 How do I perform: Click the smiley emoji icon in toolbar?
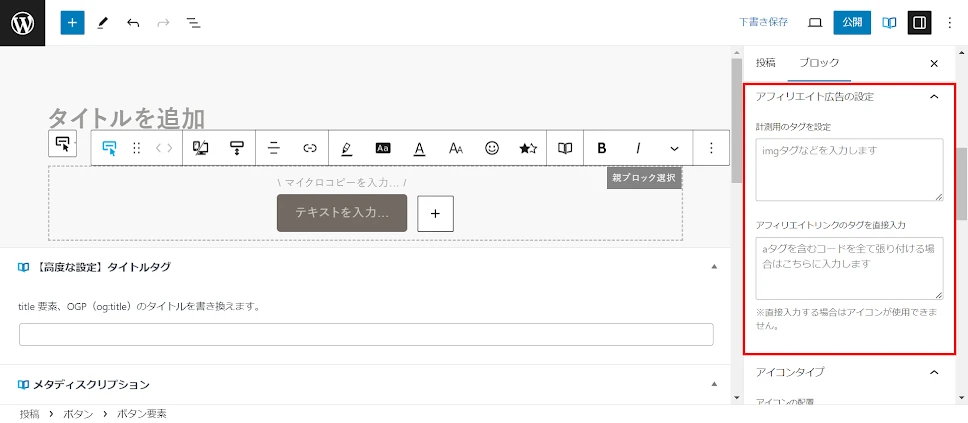coord(492,148)
